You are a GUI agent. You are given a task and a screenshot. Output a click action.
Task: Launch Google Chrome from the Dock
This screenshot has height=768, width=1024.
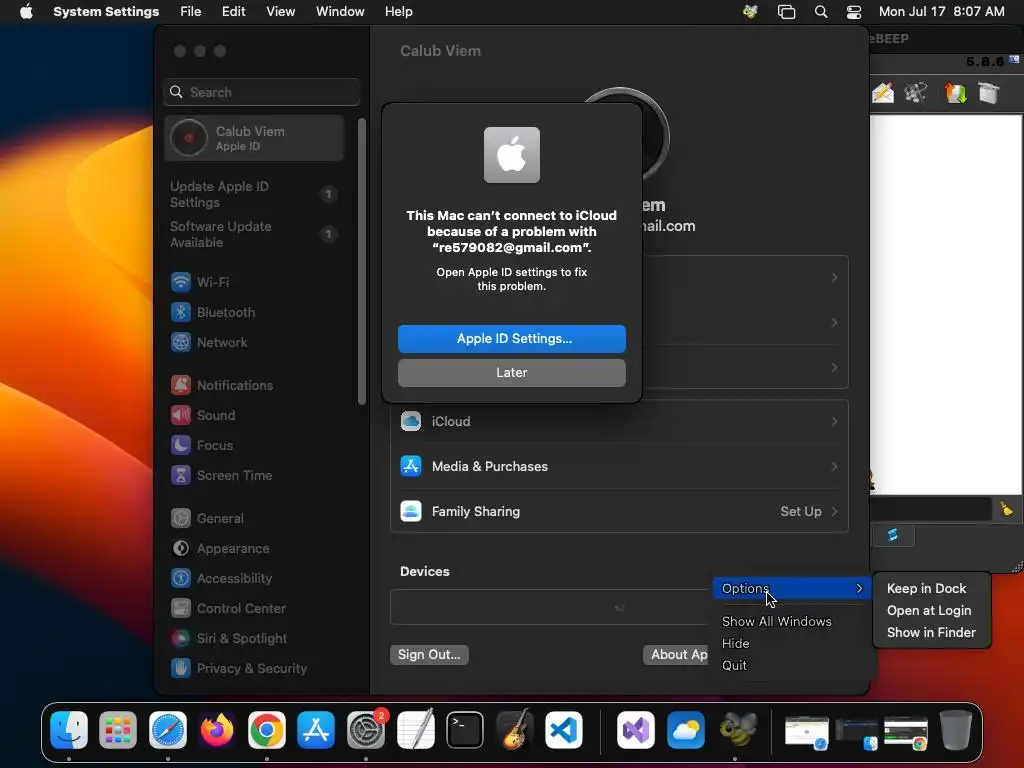pos(266,729)
